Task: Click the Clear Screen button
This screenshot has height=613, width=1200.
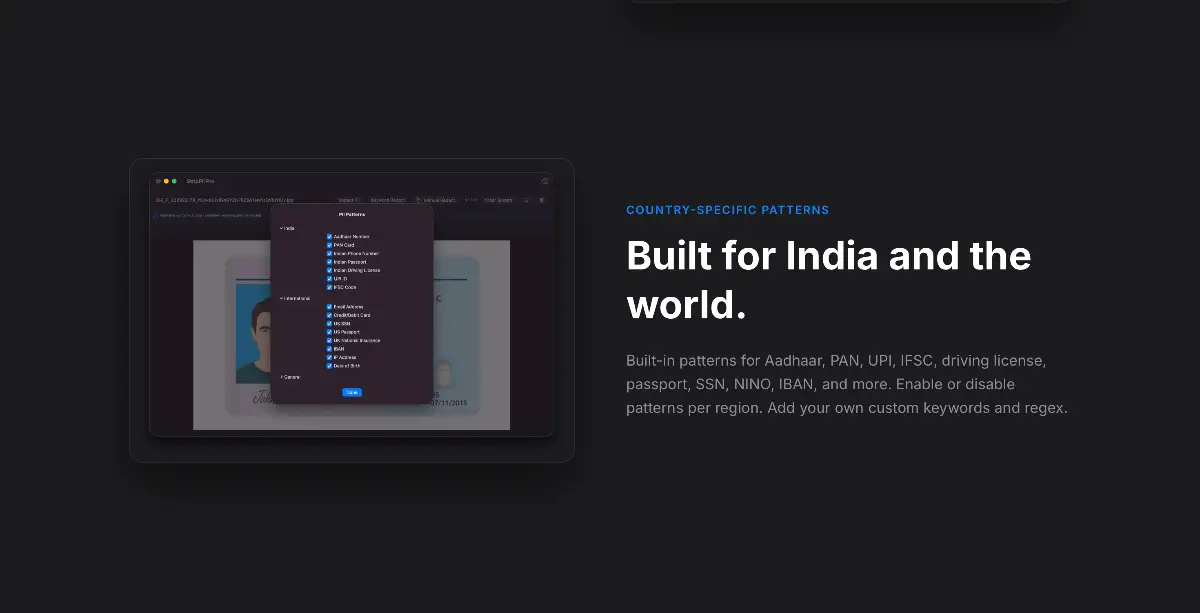Action: [x=498, y=200]
